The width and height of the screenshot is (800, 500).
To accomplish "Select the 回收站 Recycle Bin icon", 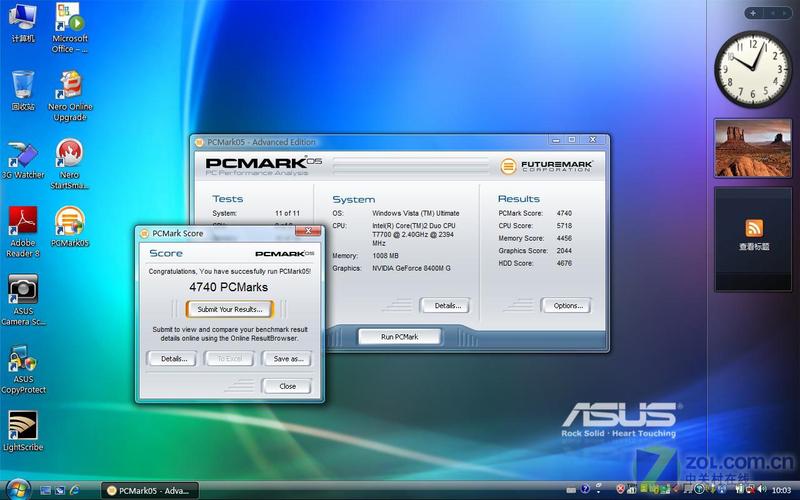I will pyautogui.click(x=22, y=90).
